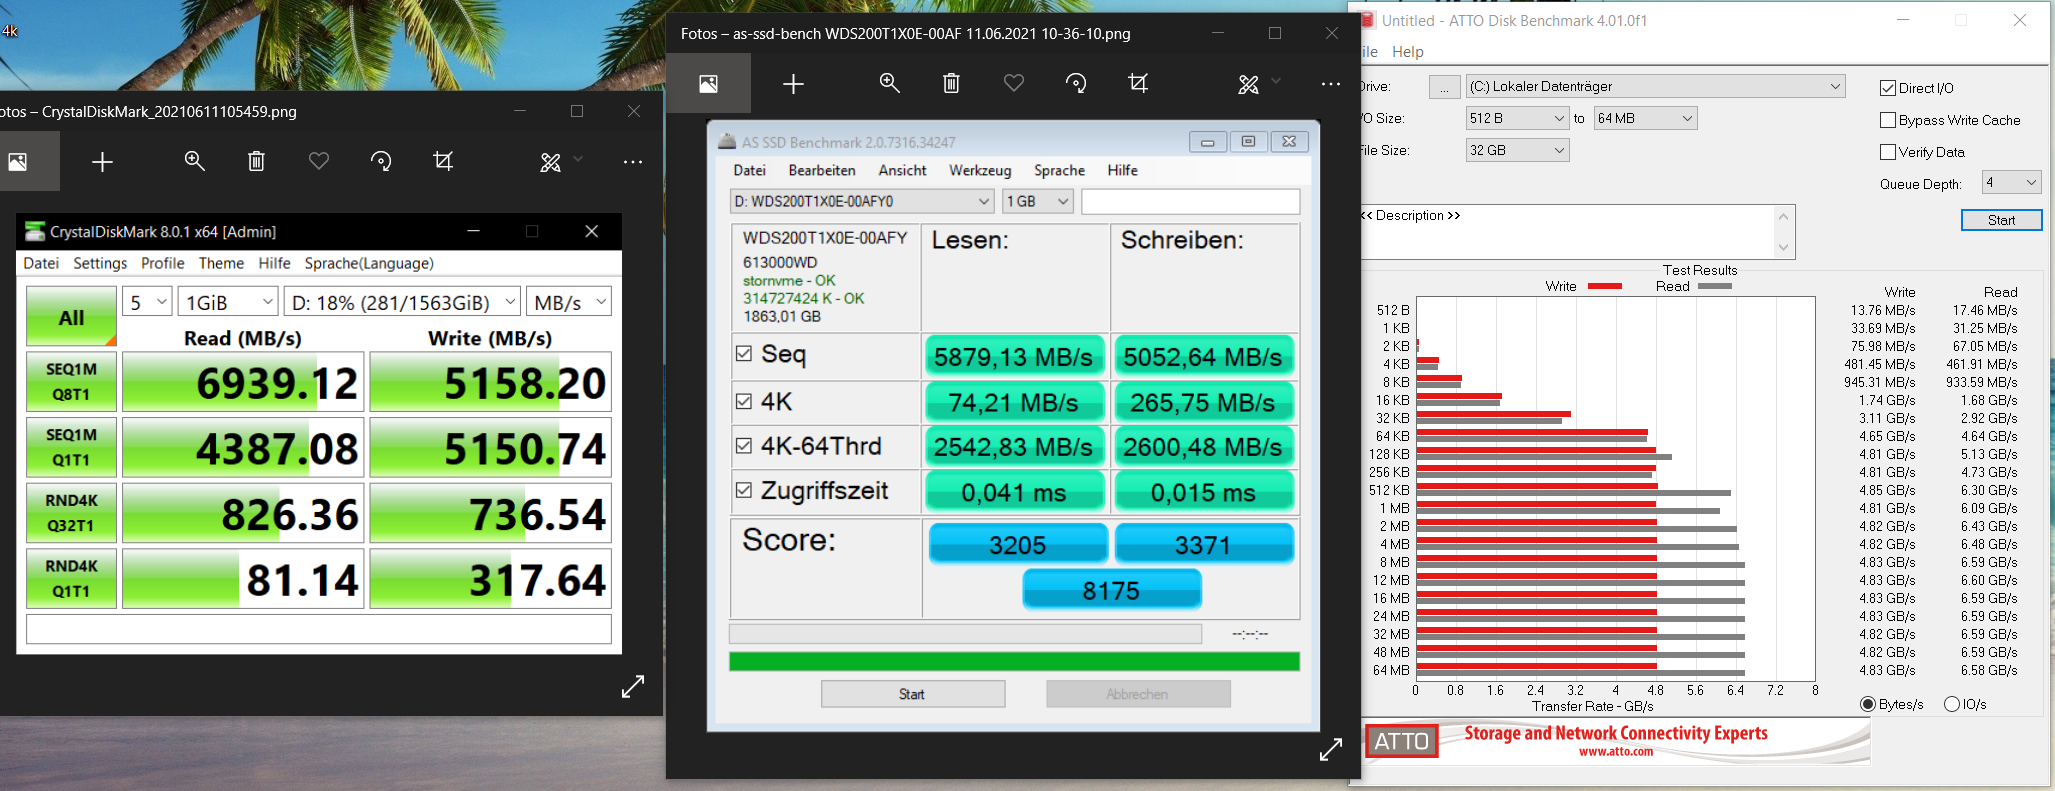The image size is (2055, 791).
Task: Open the File Size 32 GB dropdown
Action: (x=1517, y=150)
